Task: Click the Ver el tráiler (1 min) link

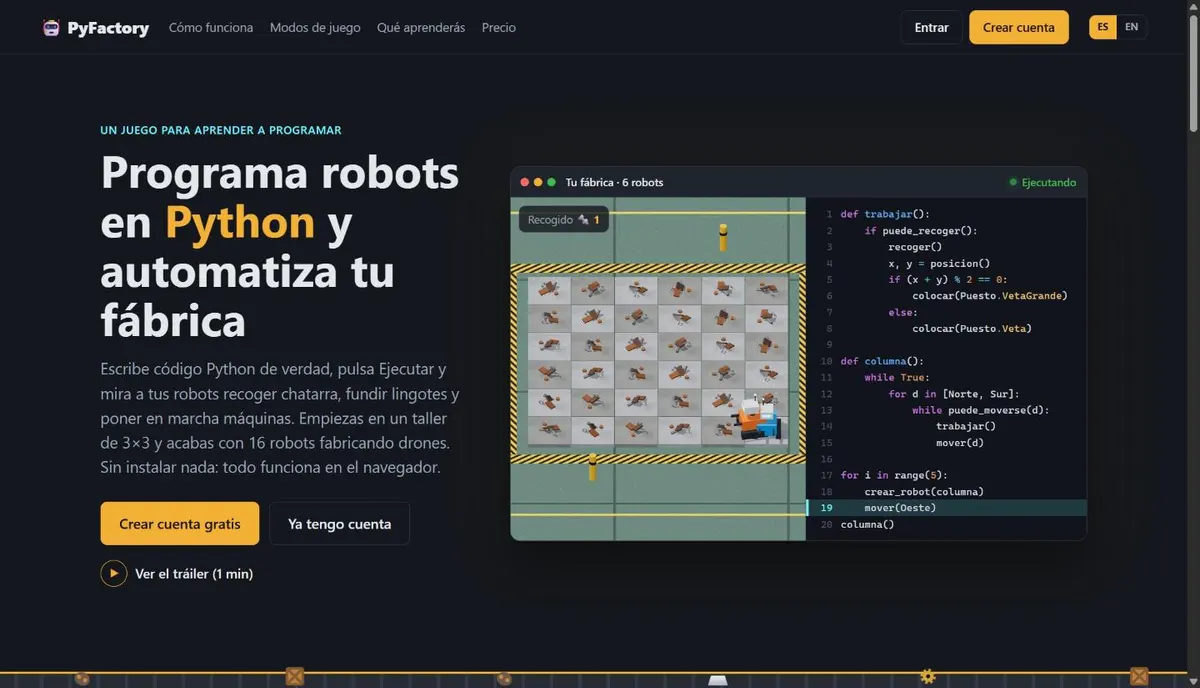Action: 194,574
